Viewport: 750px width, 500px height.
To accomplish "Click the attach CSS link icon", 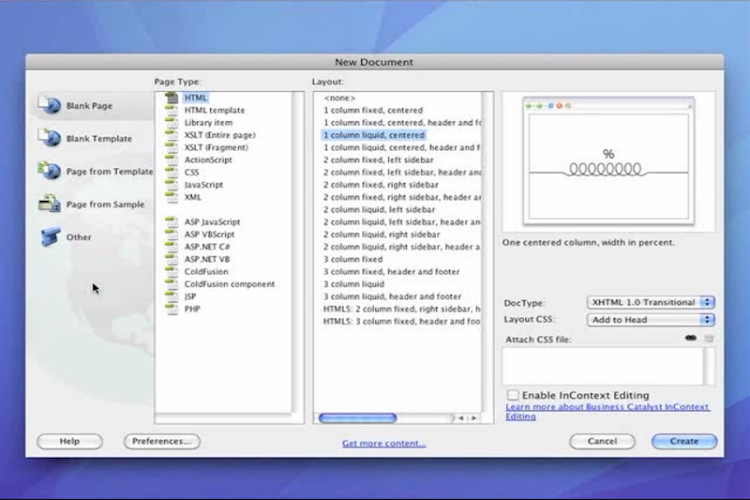I will click(x=690, y=339).
